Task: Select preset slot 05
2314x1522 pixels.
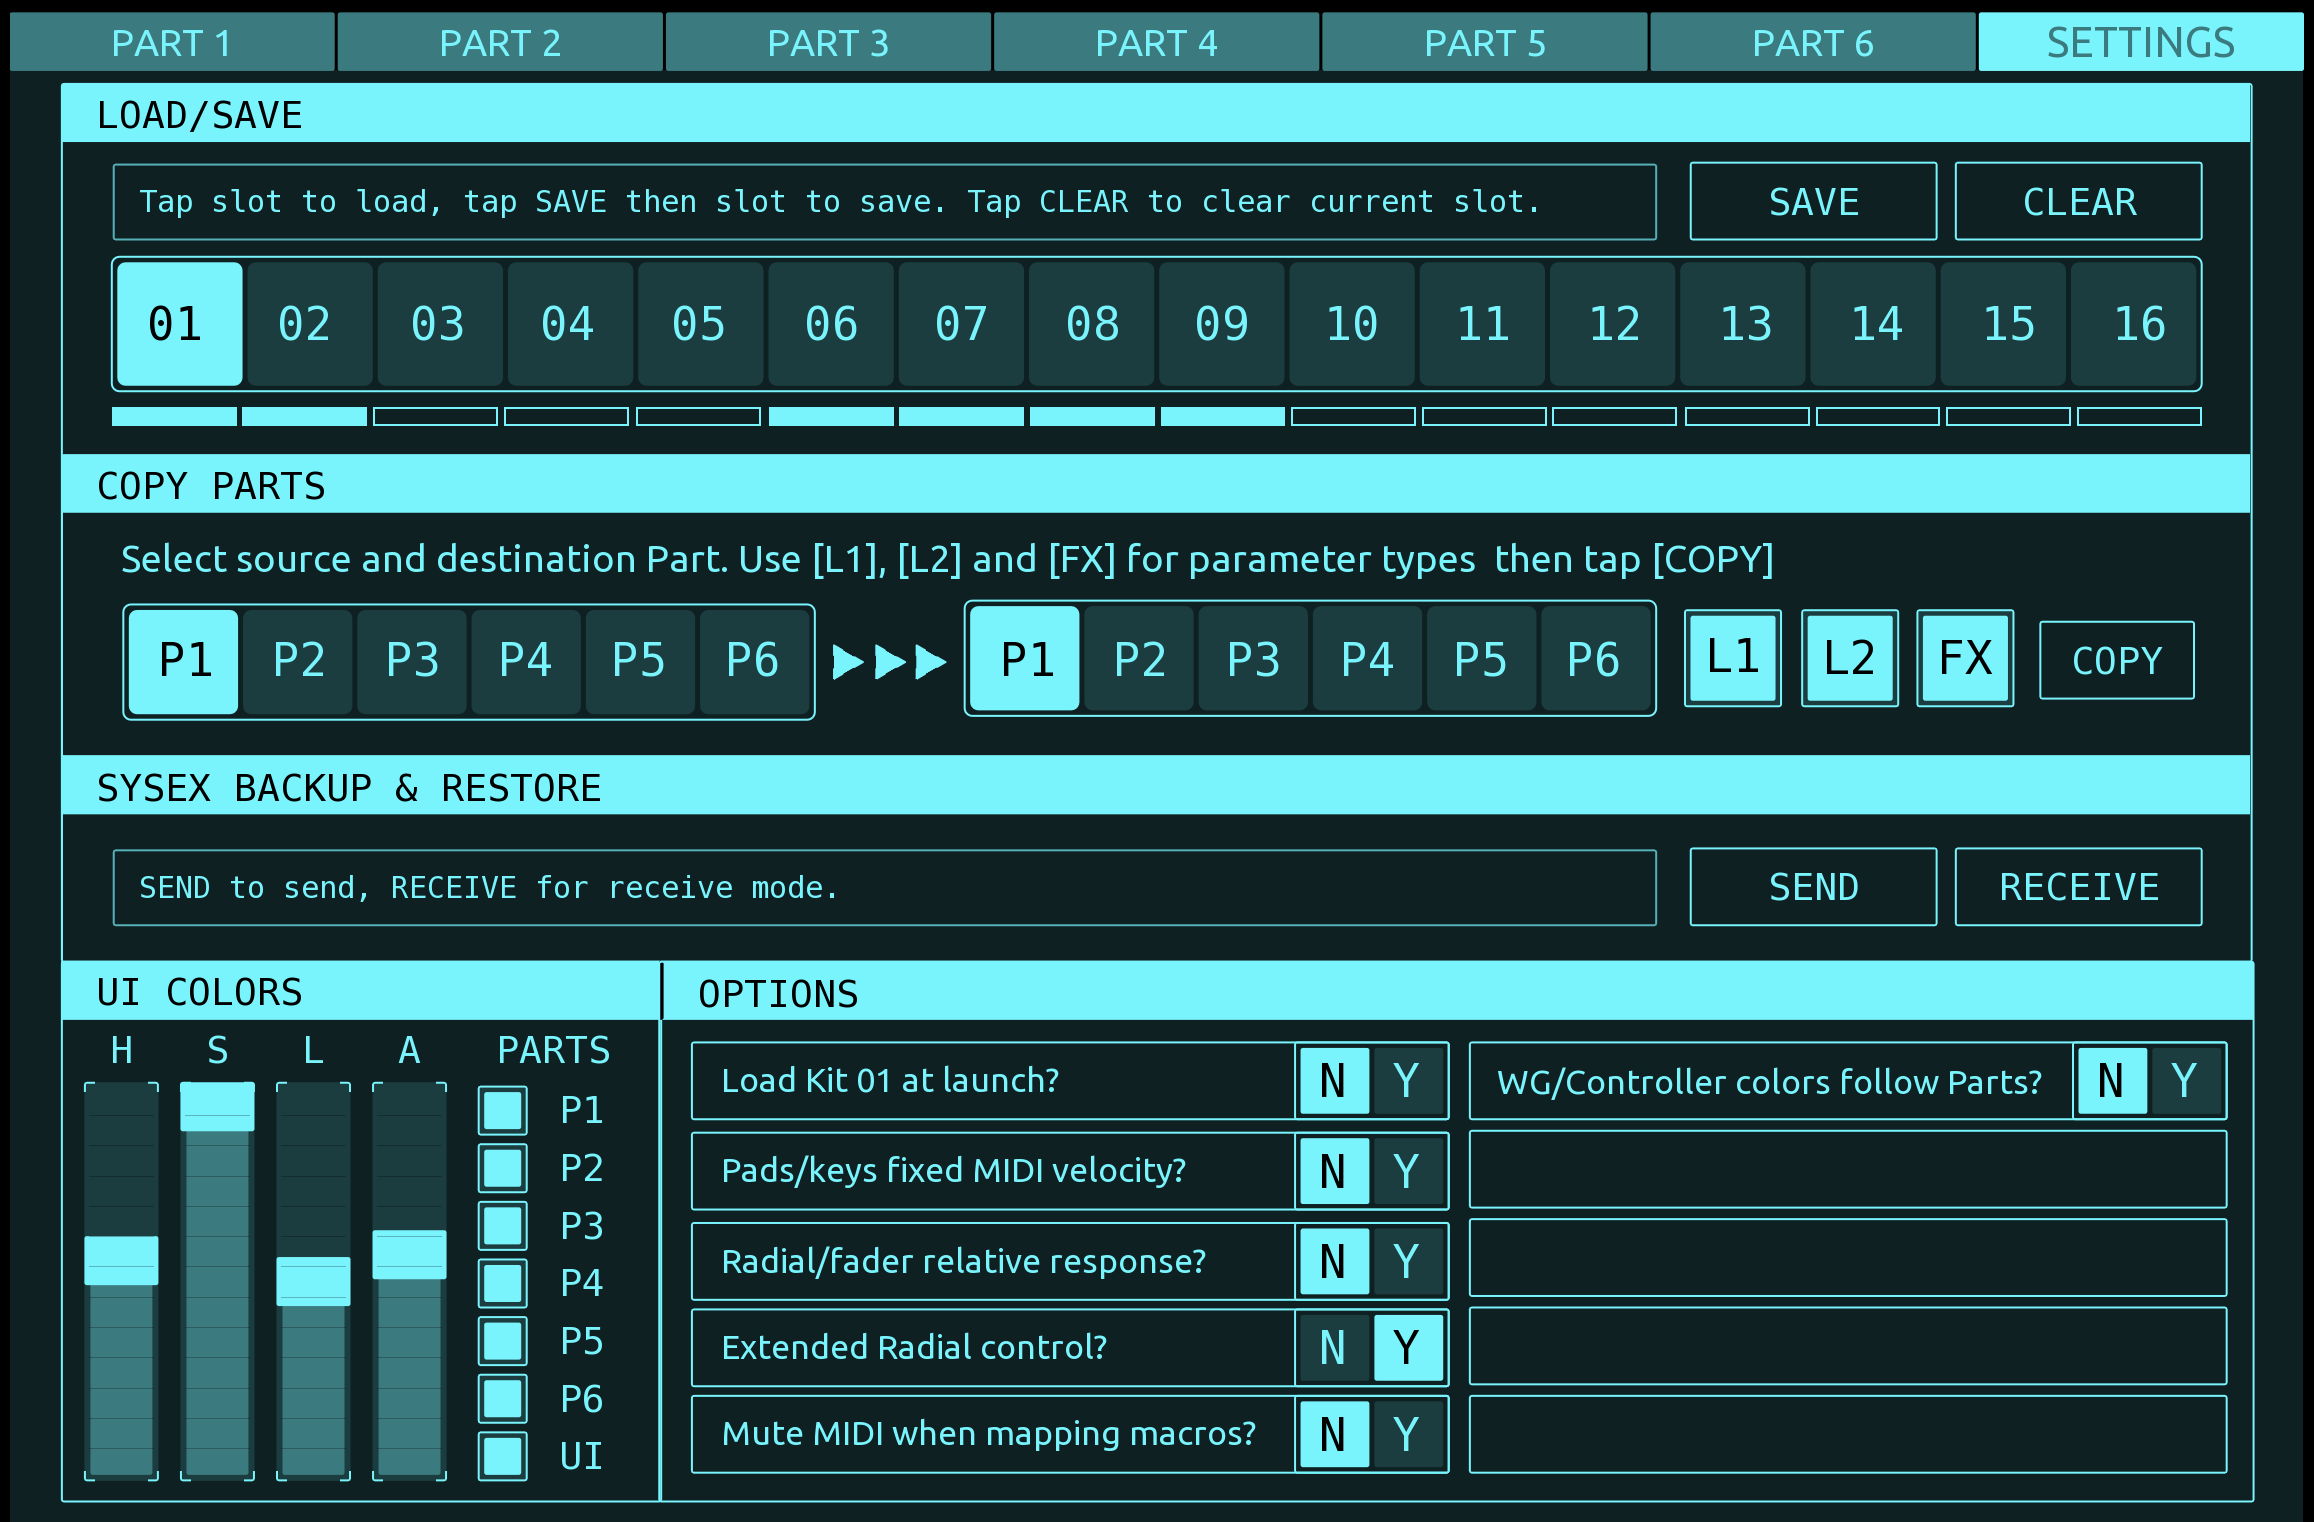Action: pos(700,324)
